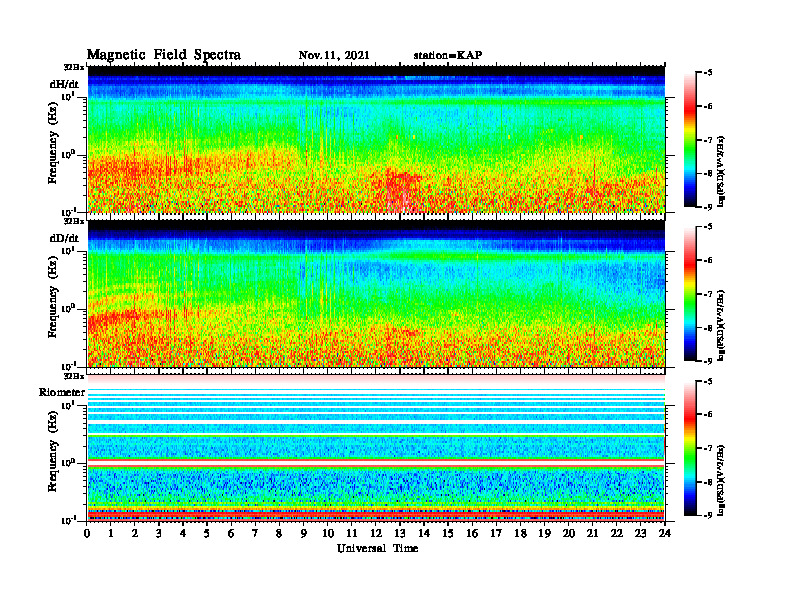This screenshot has height=612, width=792.
Task: Click hour "2" on the time axis
Action: click(135, 533)
